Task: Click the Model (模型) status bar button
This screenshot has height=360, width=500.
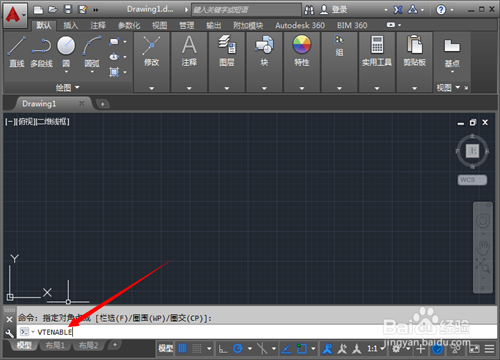Action: 165,349
